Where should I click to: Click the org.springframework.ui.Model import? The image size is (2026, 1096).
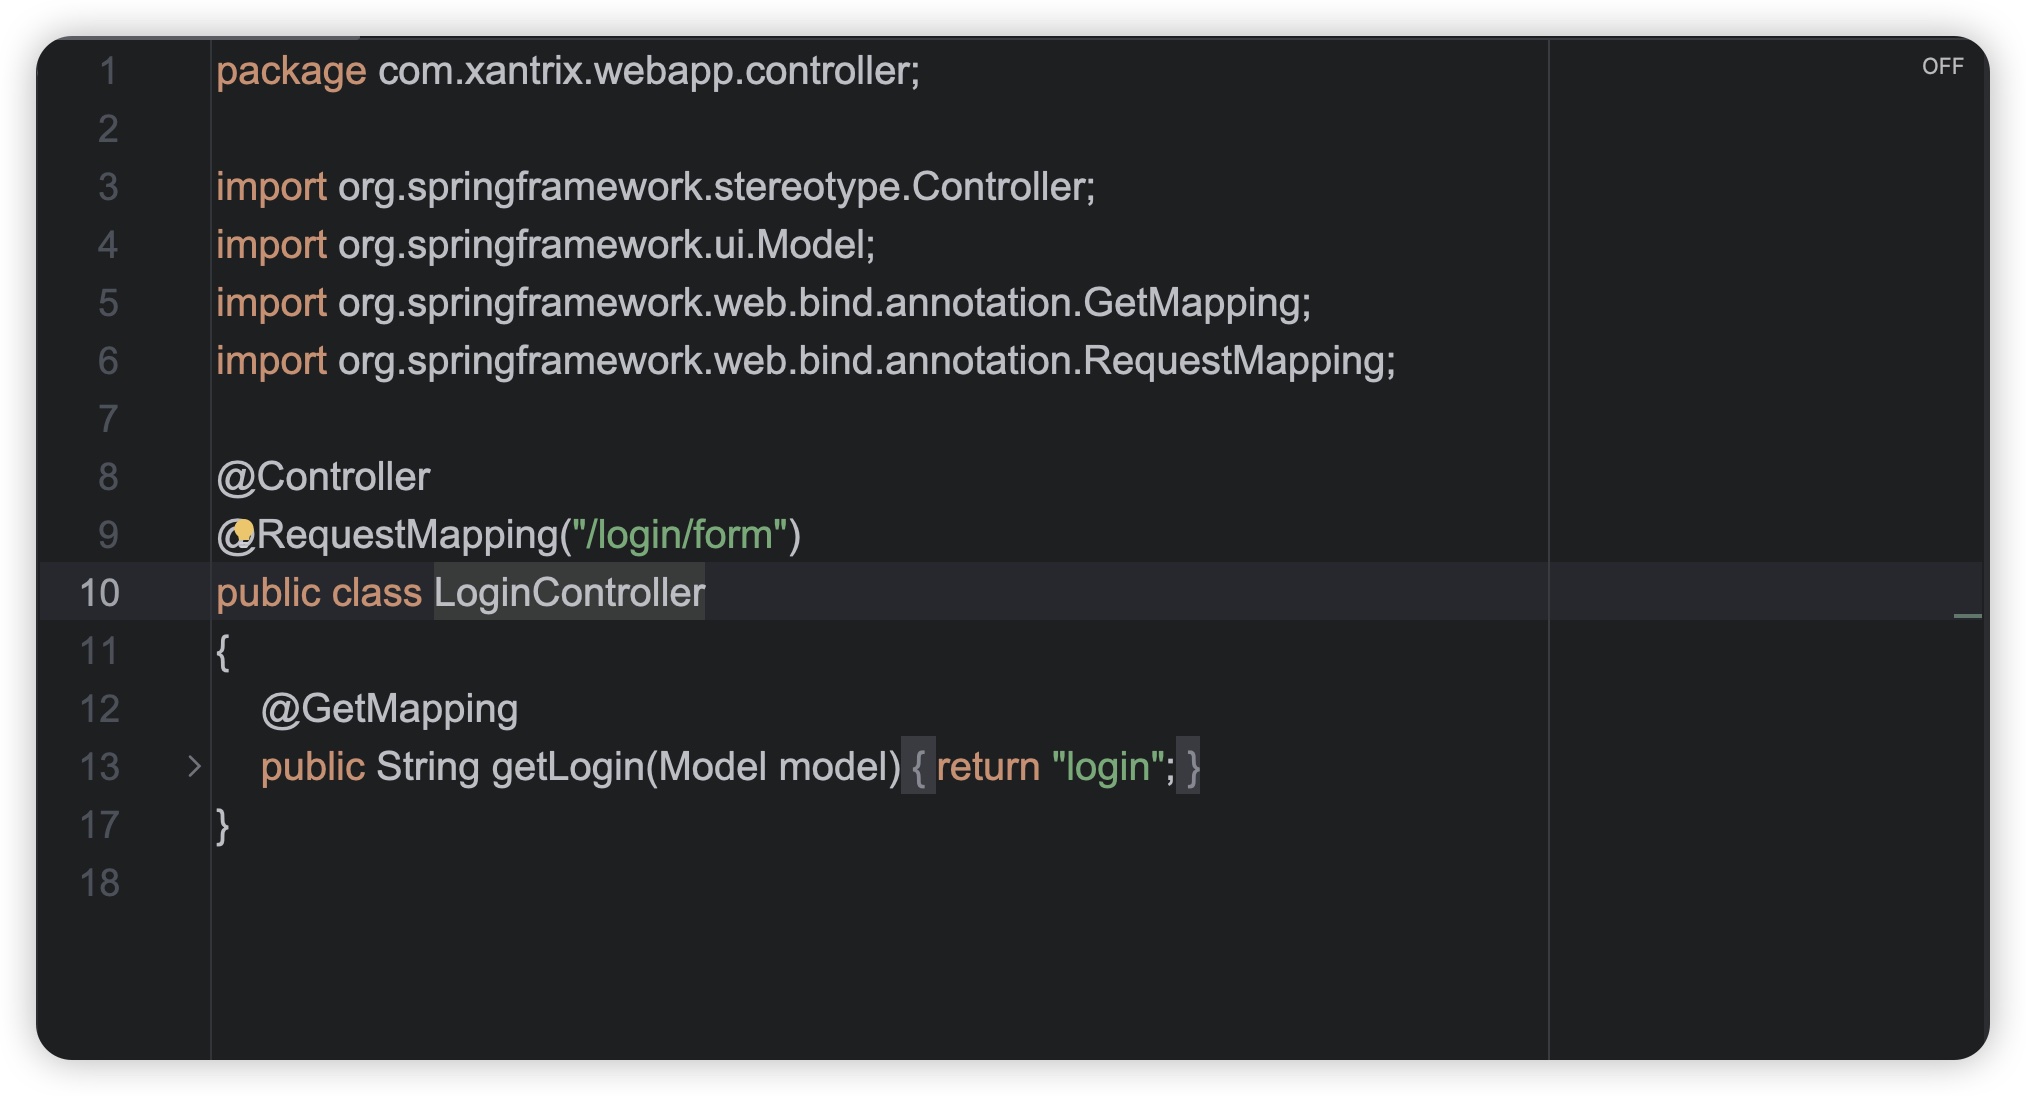click(x=545, y=245)
